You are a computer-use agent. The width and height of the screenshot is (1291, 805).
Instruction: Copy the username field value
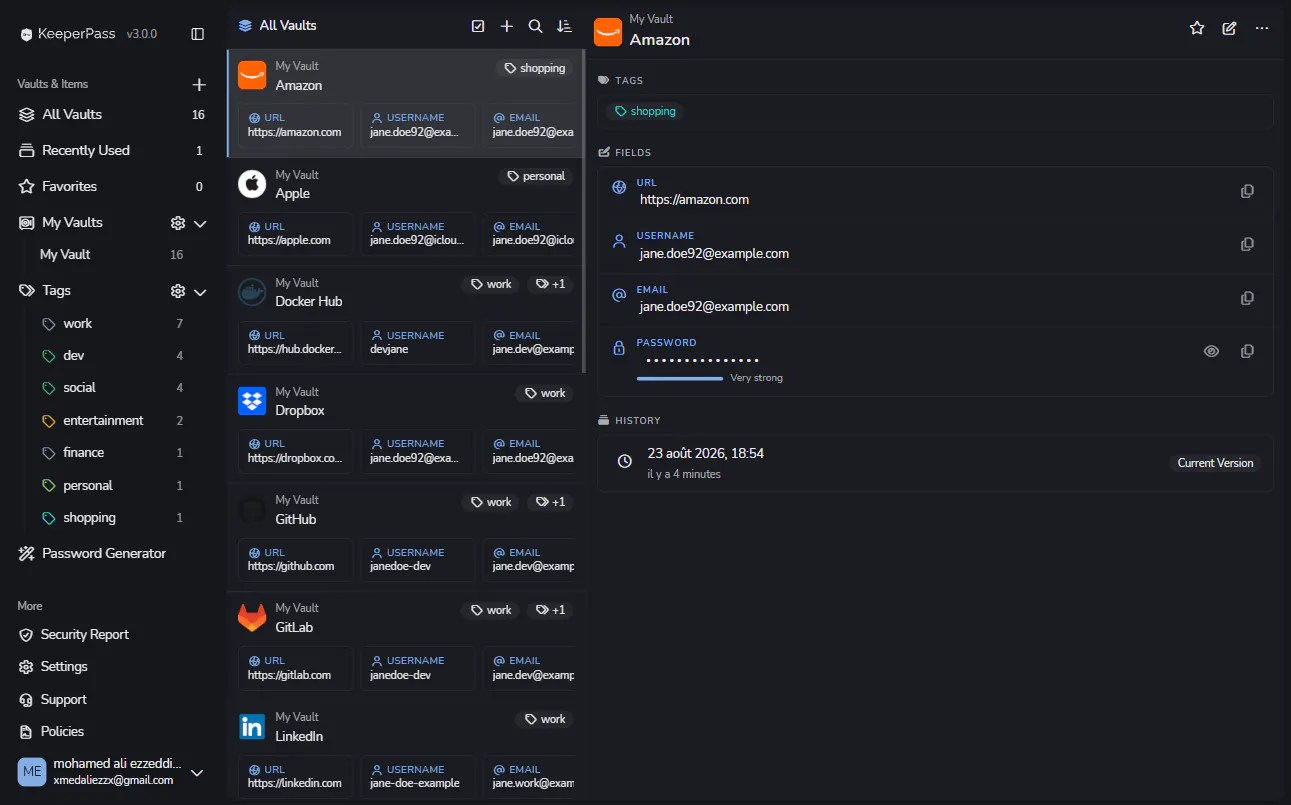[x=1247, y=244]
